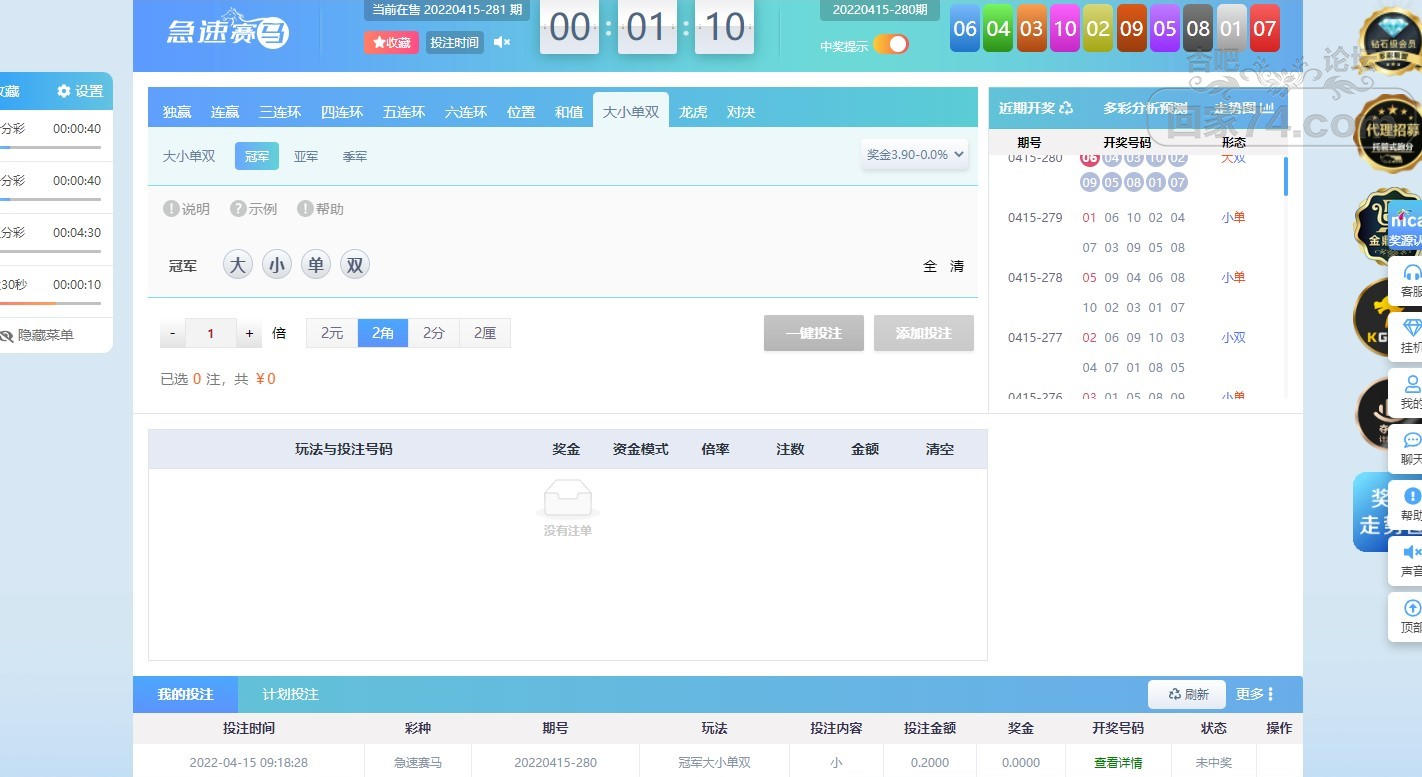
Task: Open the 奖金3.90-0.0% dropdown
Action: coord(914,155)
